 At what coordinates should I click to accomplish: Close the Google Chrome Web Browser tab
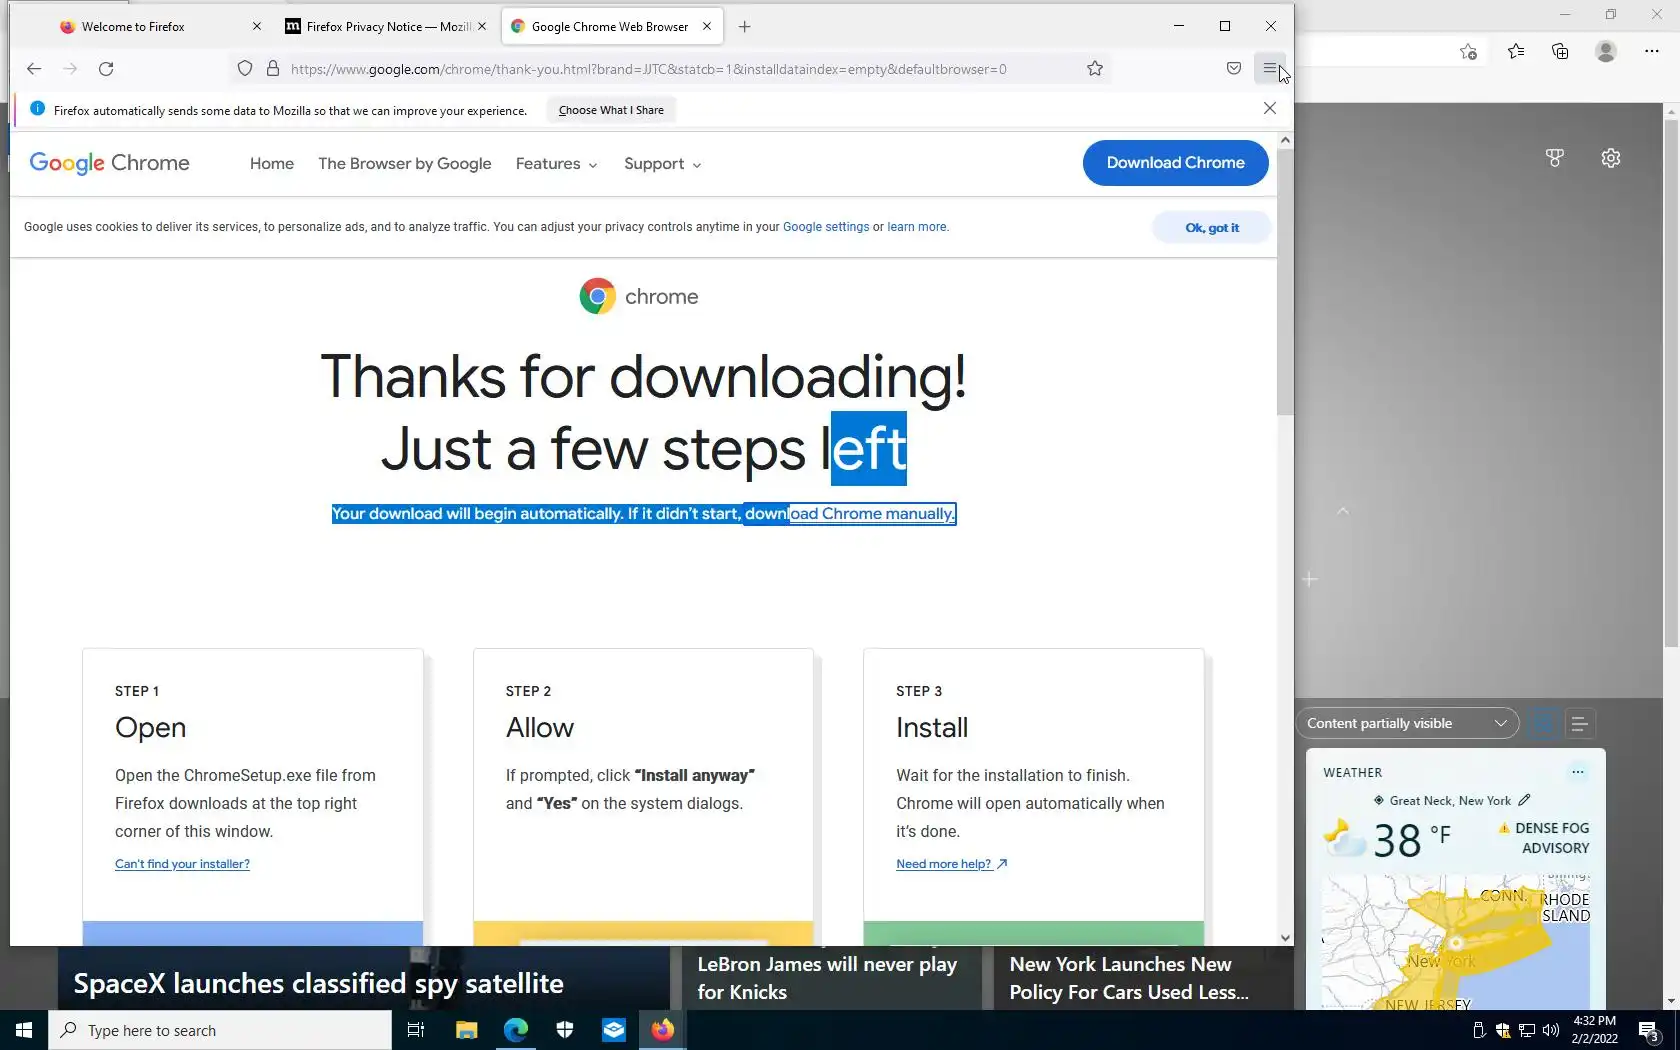click(707, 27)
